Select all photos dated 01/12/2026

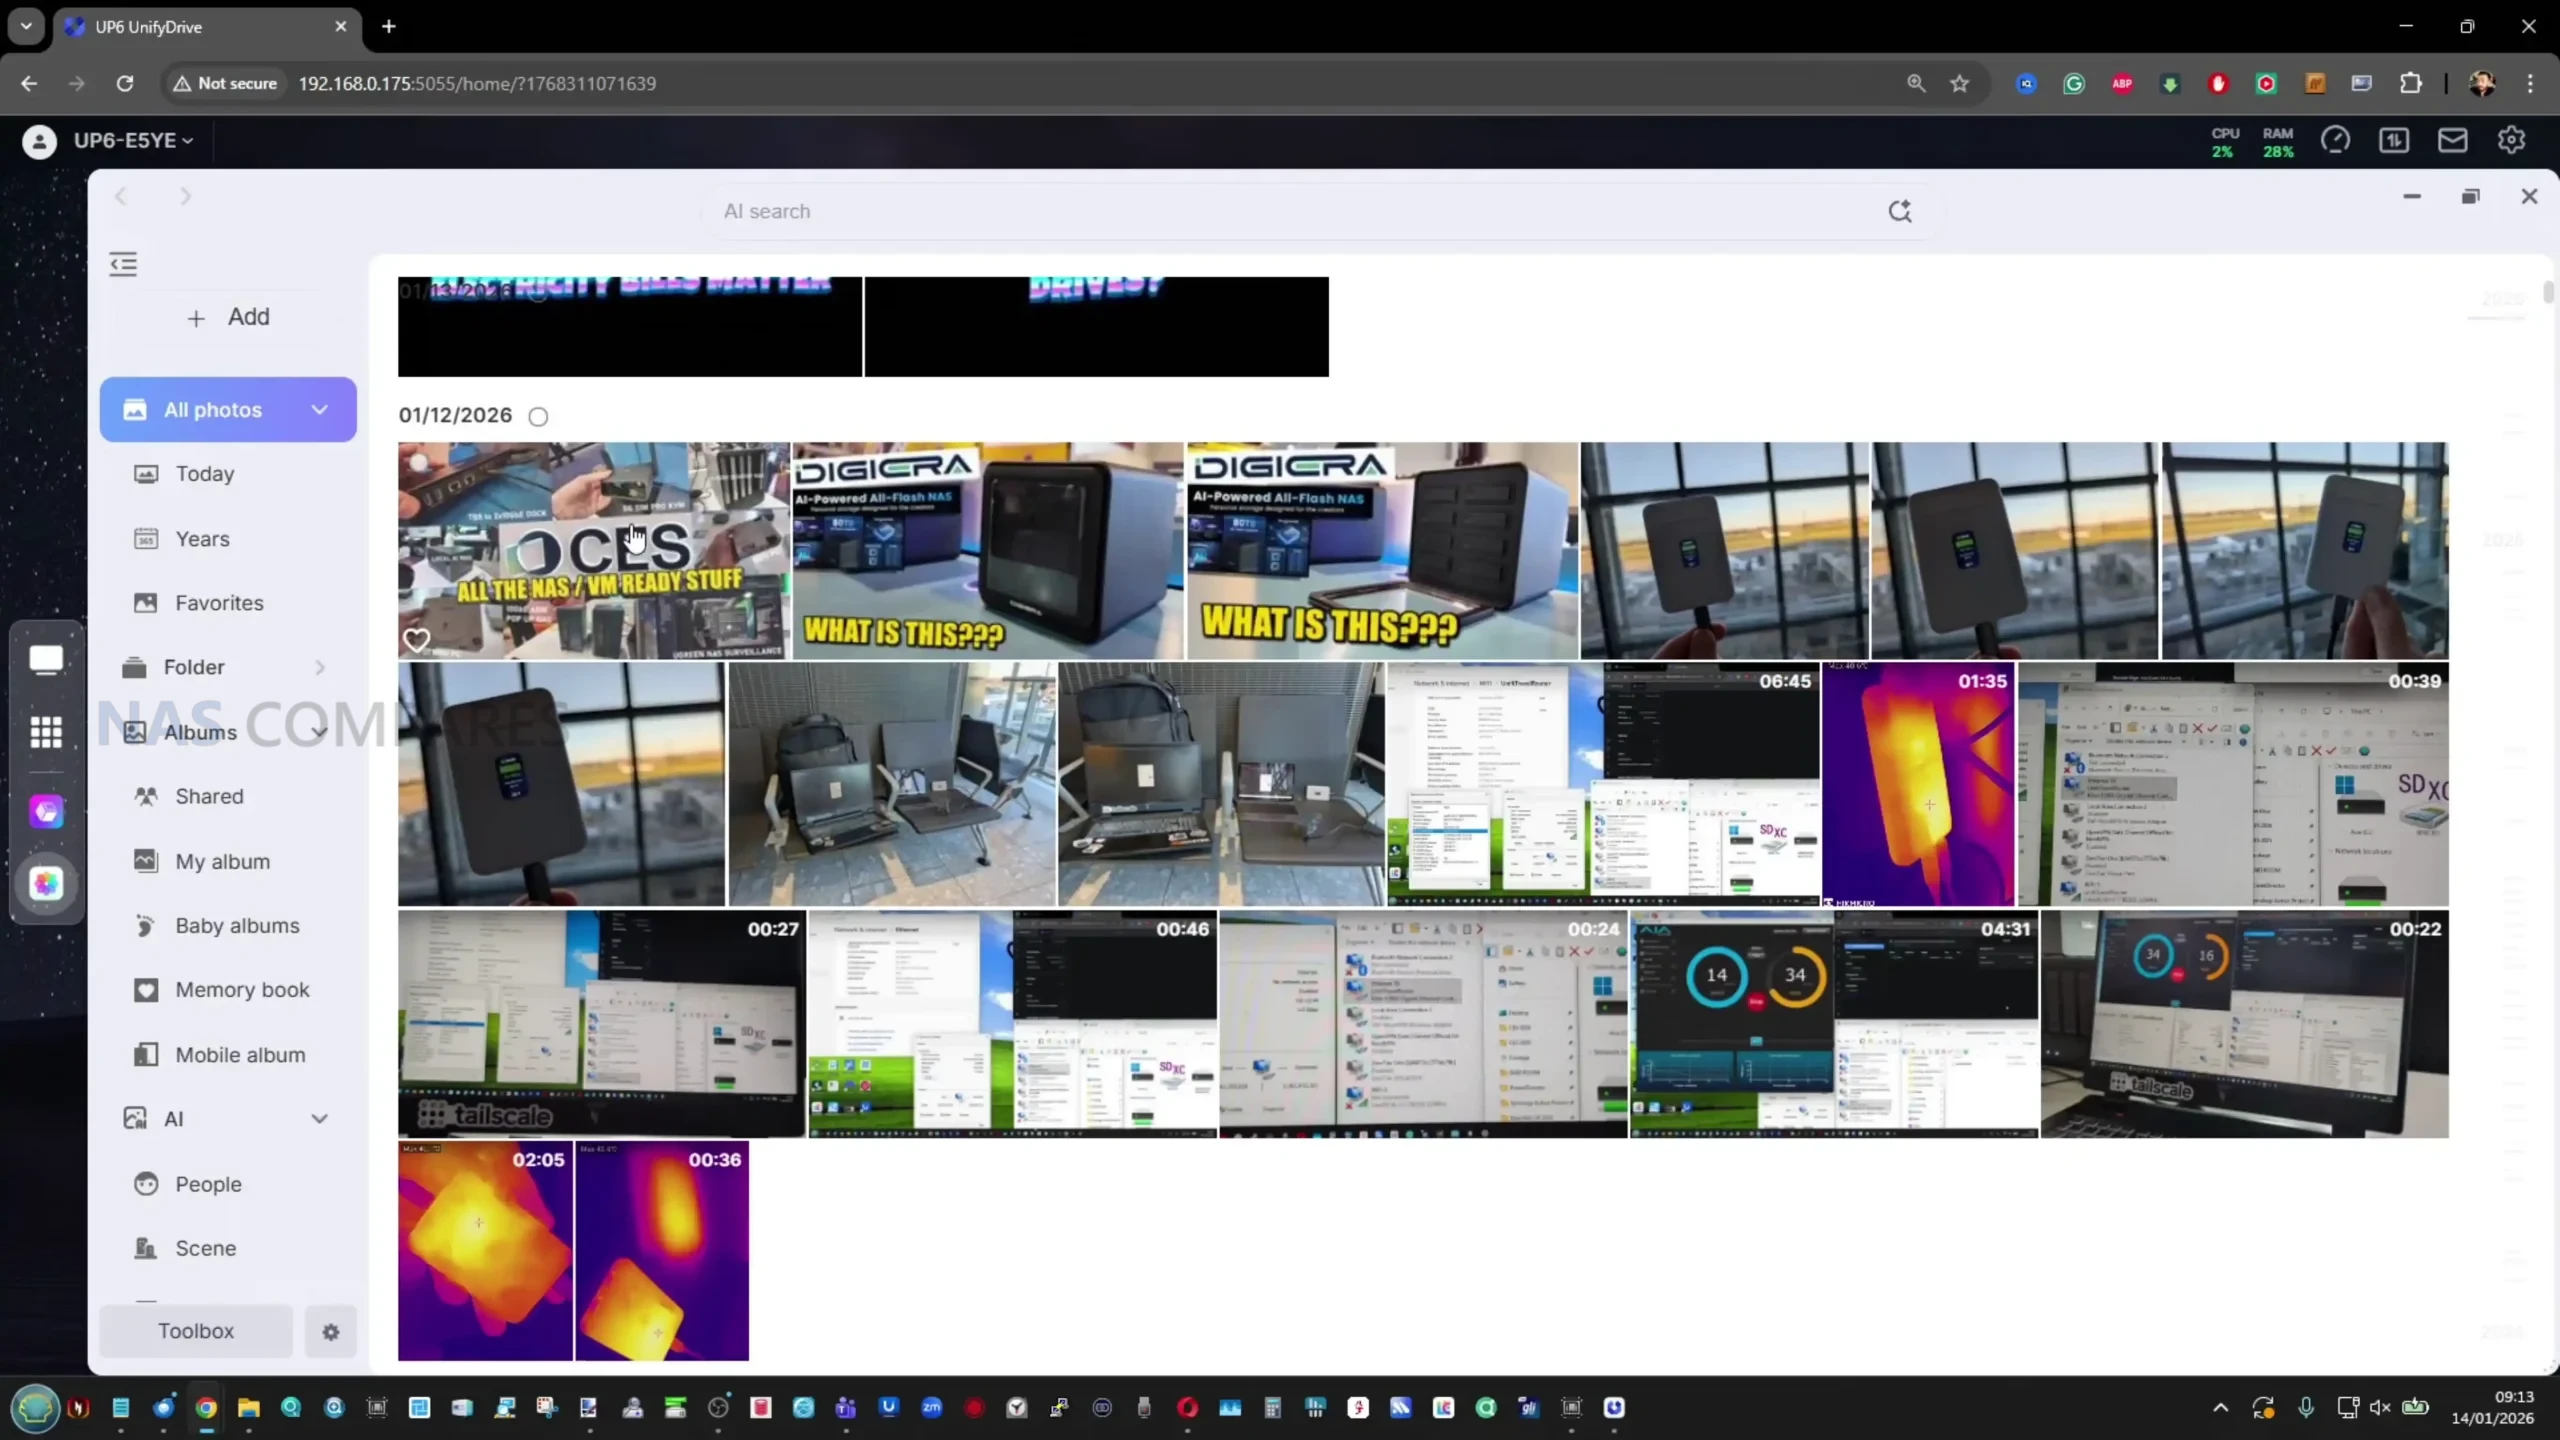[538, 416]
